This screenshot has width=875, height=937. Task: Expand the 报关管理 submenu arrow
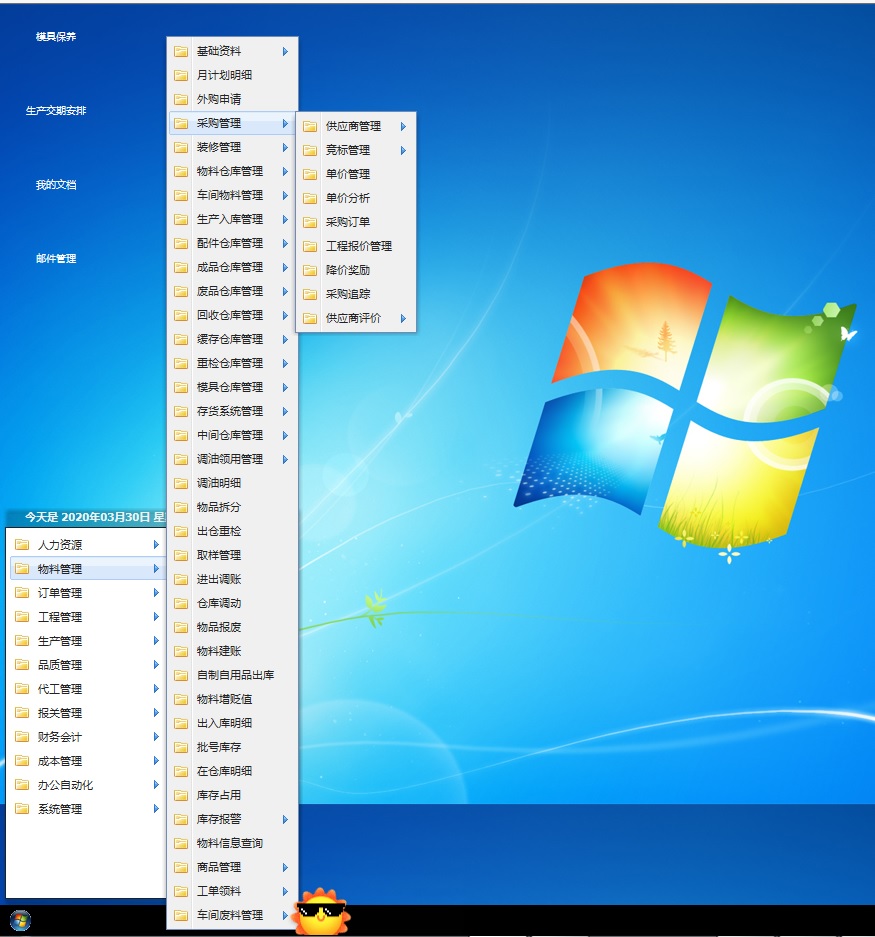tap(156, 713)
